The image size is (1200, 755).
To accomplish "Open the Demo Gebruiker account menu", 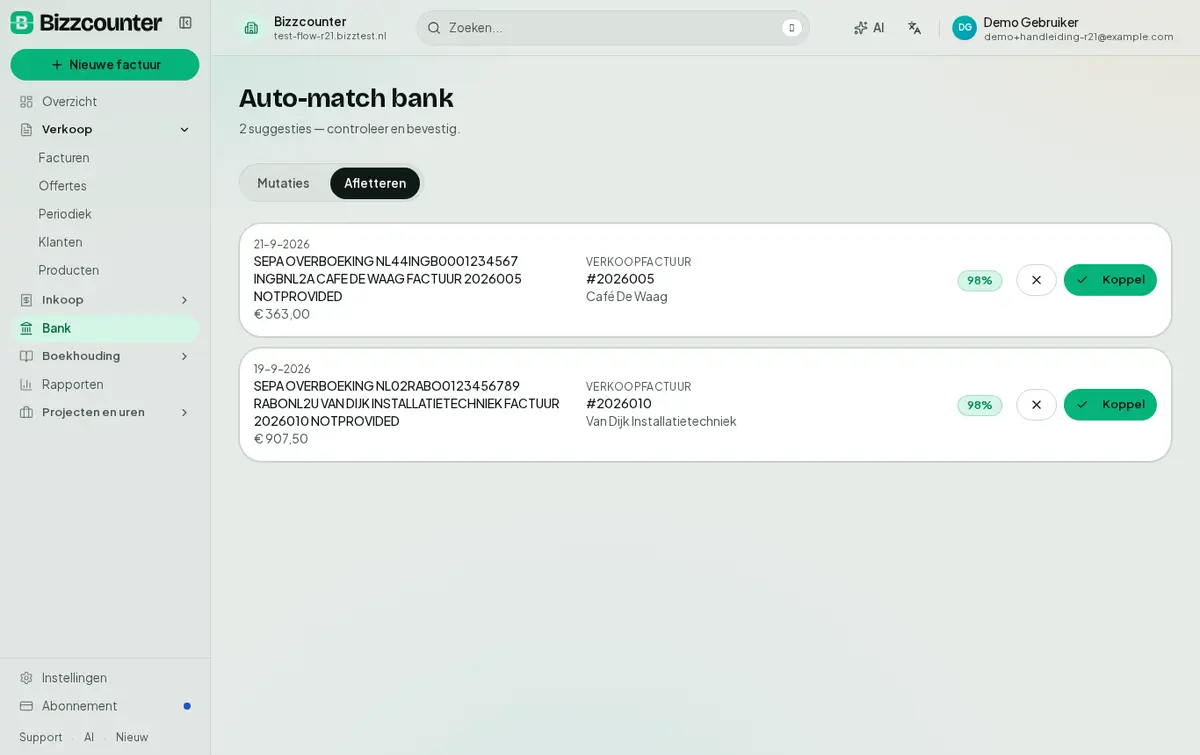I will point(1063,28).
